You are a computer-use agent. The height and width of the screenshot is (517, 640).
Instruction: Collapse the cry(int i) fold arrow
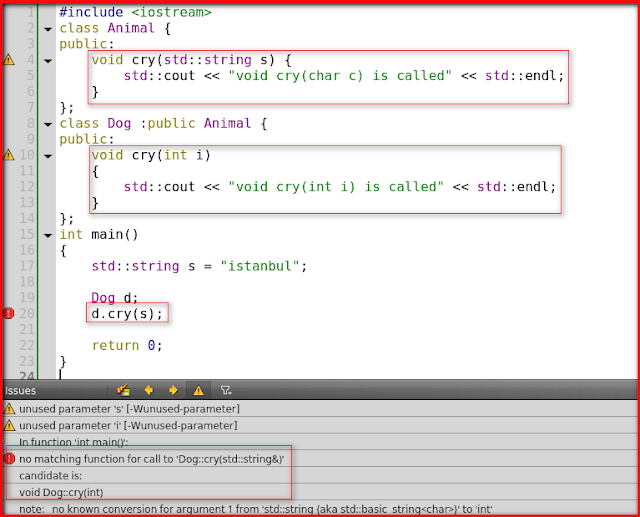[48, 156]
